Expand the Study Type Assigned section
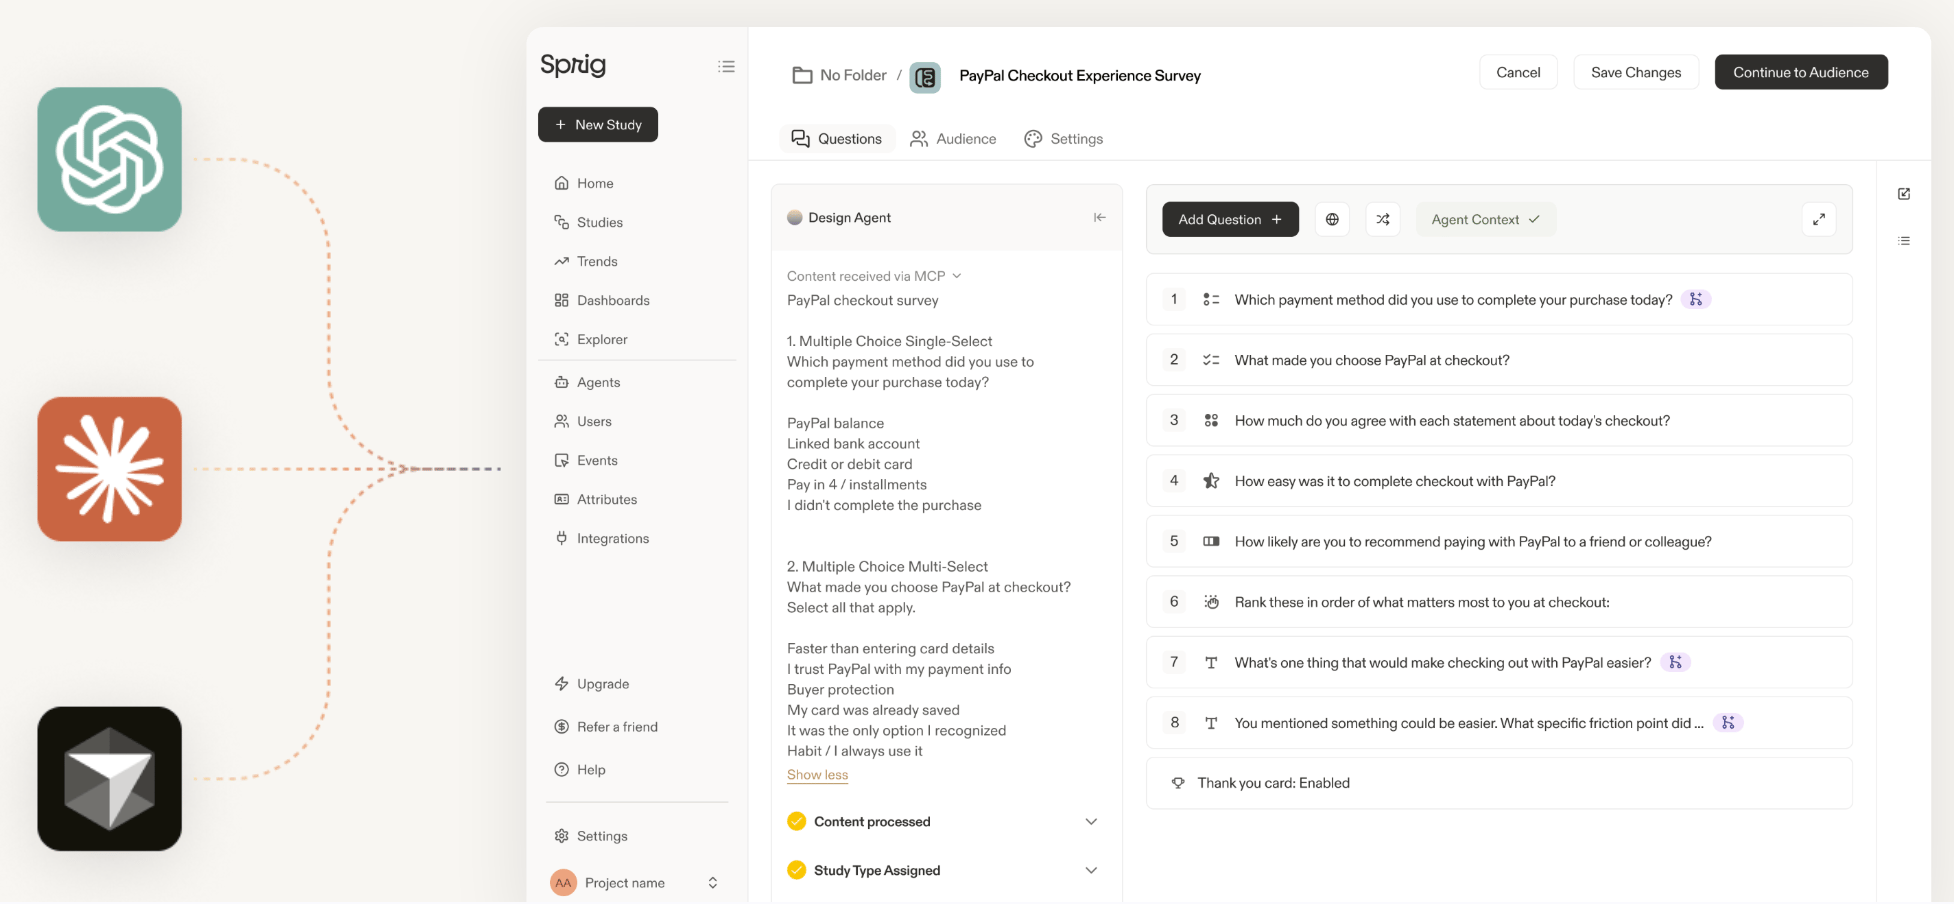 (943, 870)
